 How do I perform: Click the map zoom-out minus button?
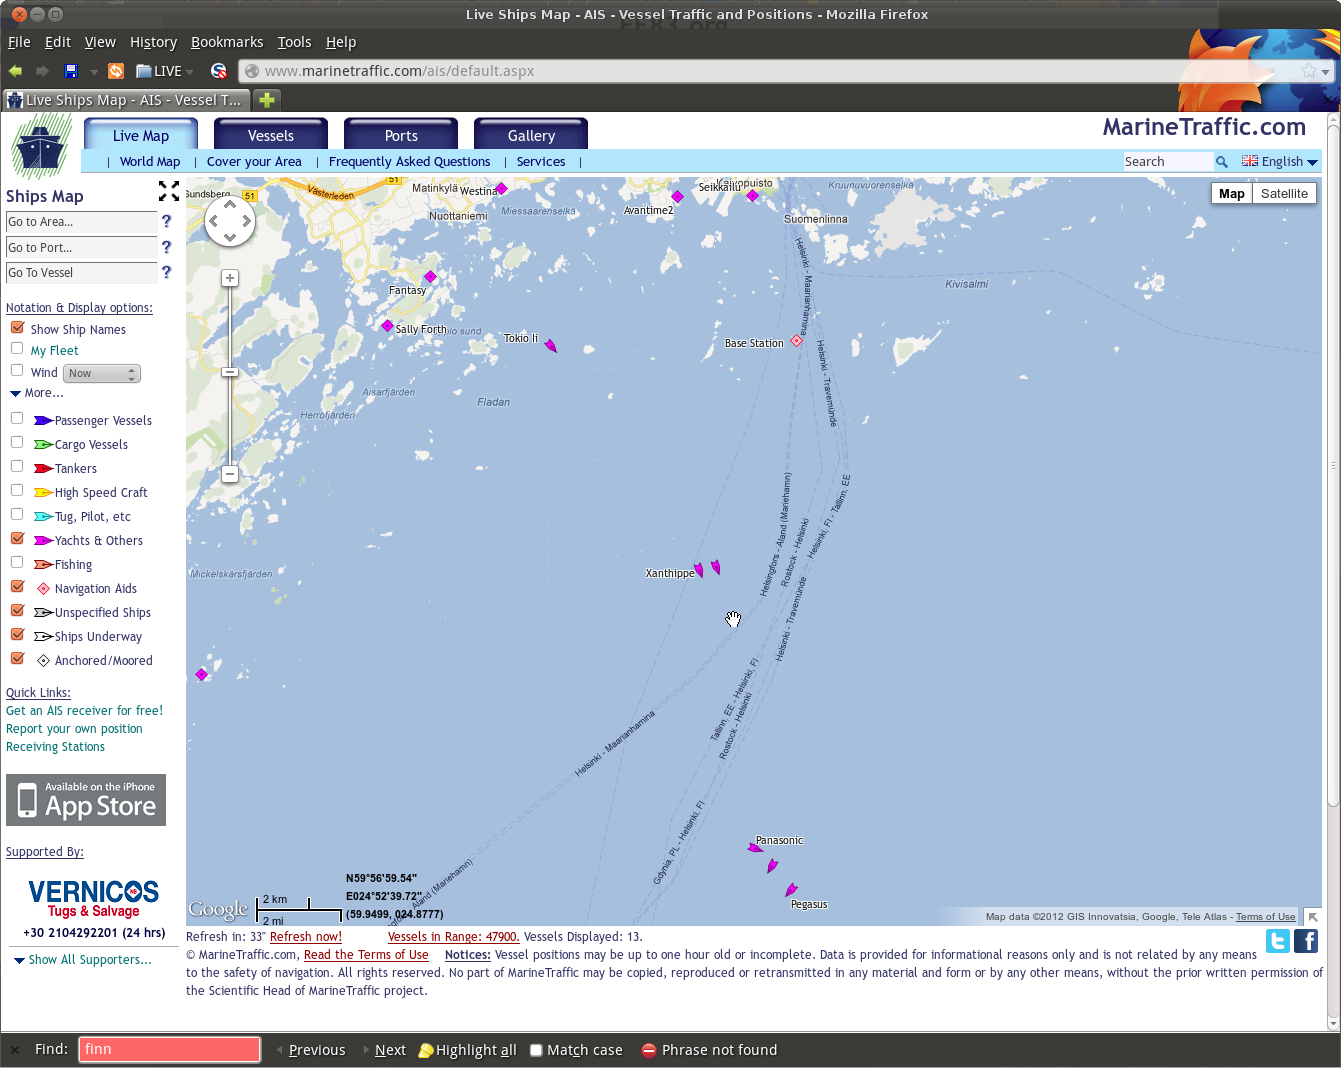click(x=230, y=474)
